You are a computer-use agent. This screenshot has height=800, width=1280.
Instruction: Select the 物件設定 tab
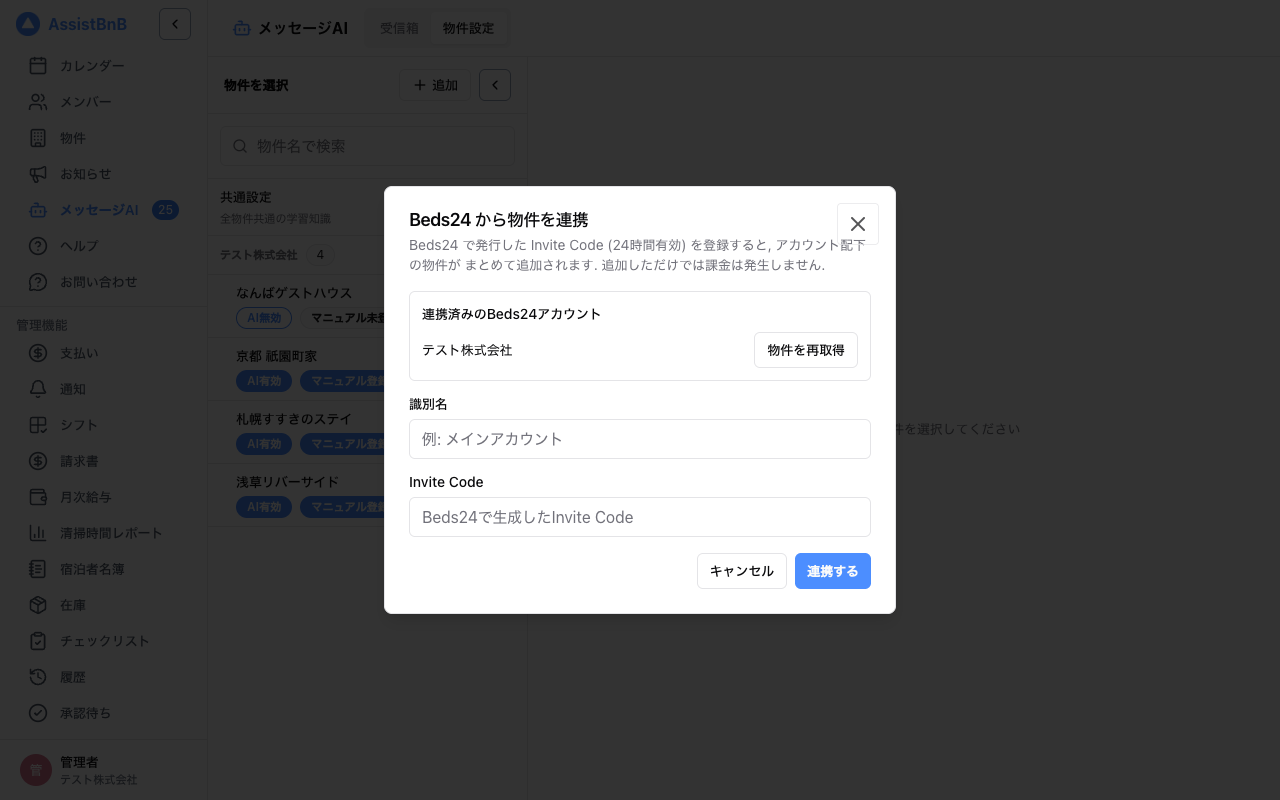coord(468,28)
